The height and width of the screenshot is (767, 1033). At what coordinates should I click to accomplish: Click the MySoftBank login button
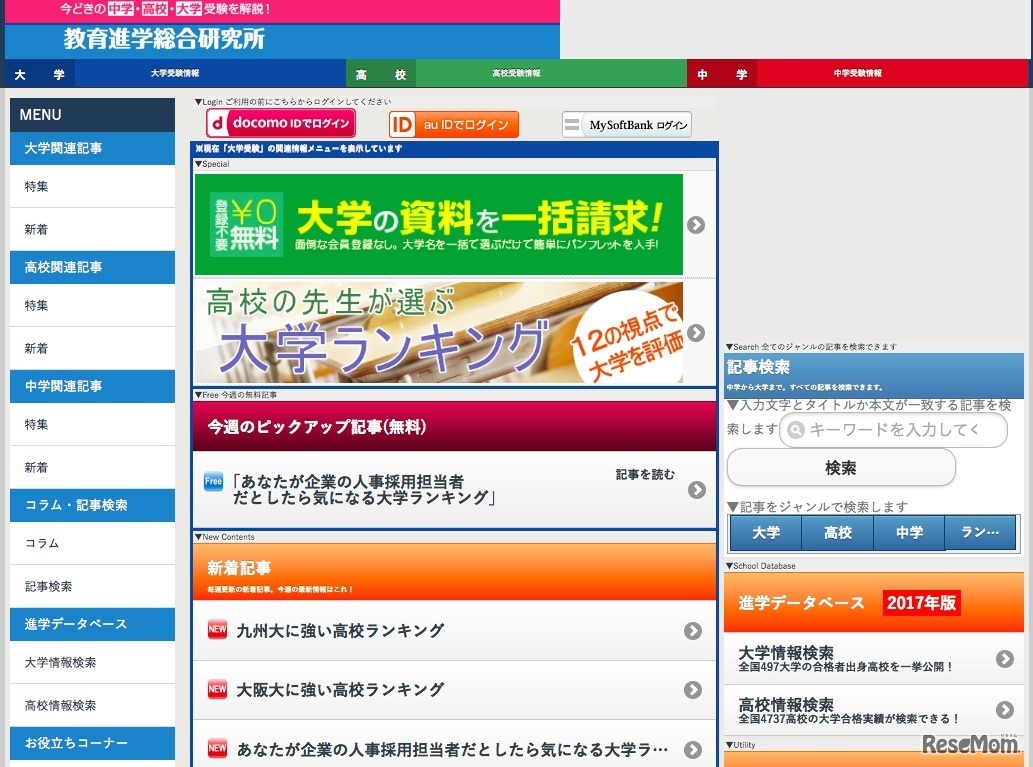click(x=627, y=125)
